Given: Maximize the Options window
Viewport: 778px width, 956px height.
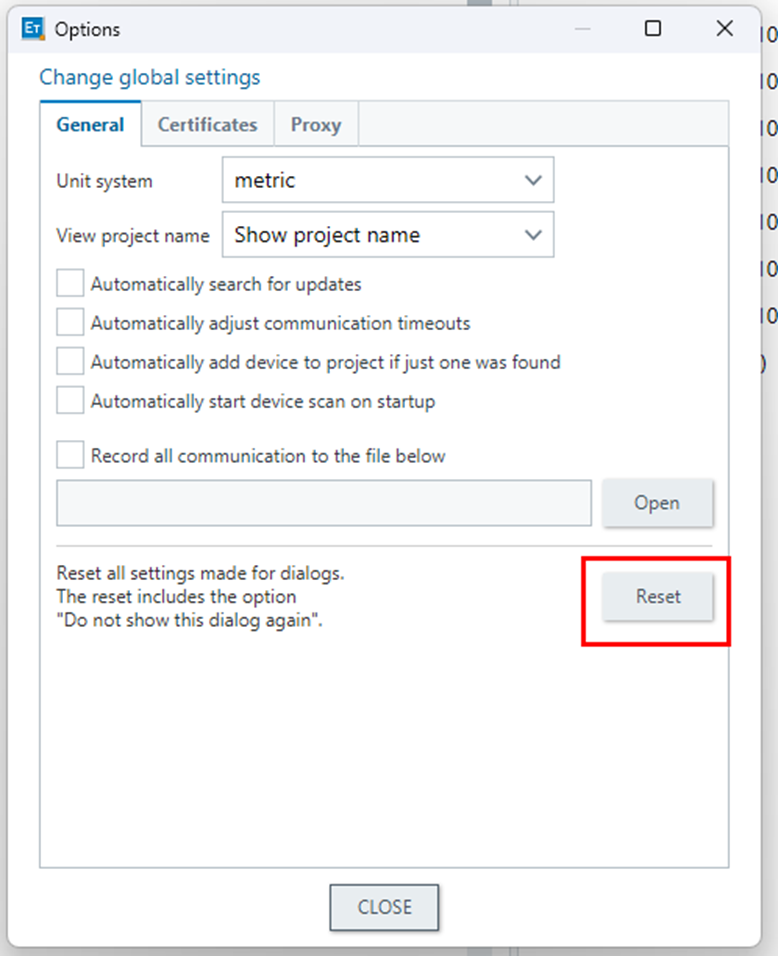Looking at the screenshot, I should point(653,29).
